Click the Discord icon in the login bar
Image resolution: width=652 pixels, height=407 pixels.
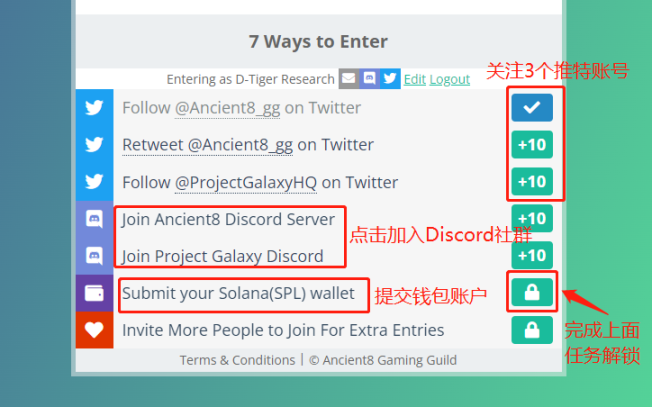(369, 79)
